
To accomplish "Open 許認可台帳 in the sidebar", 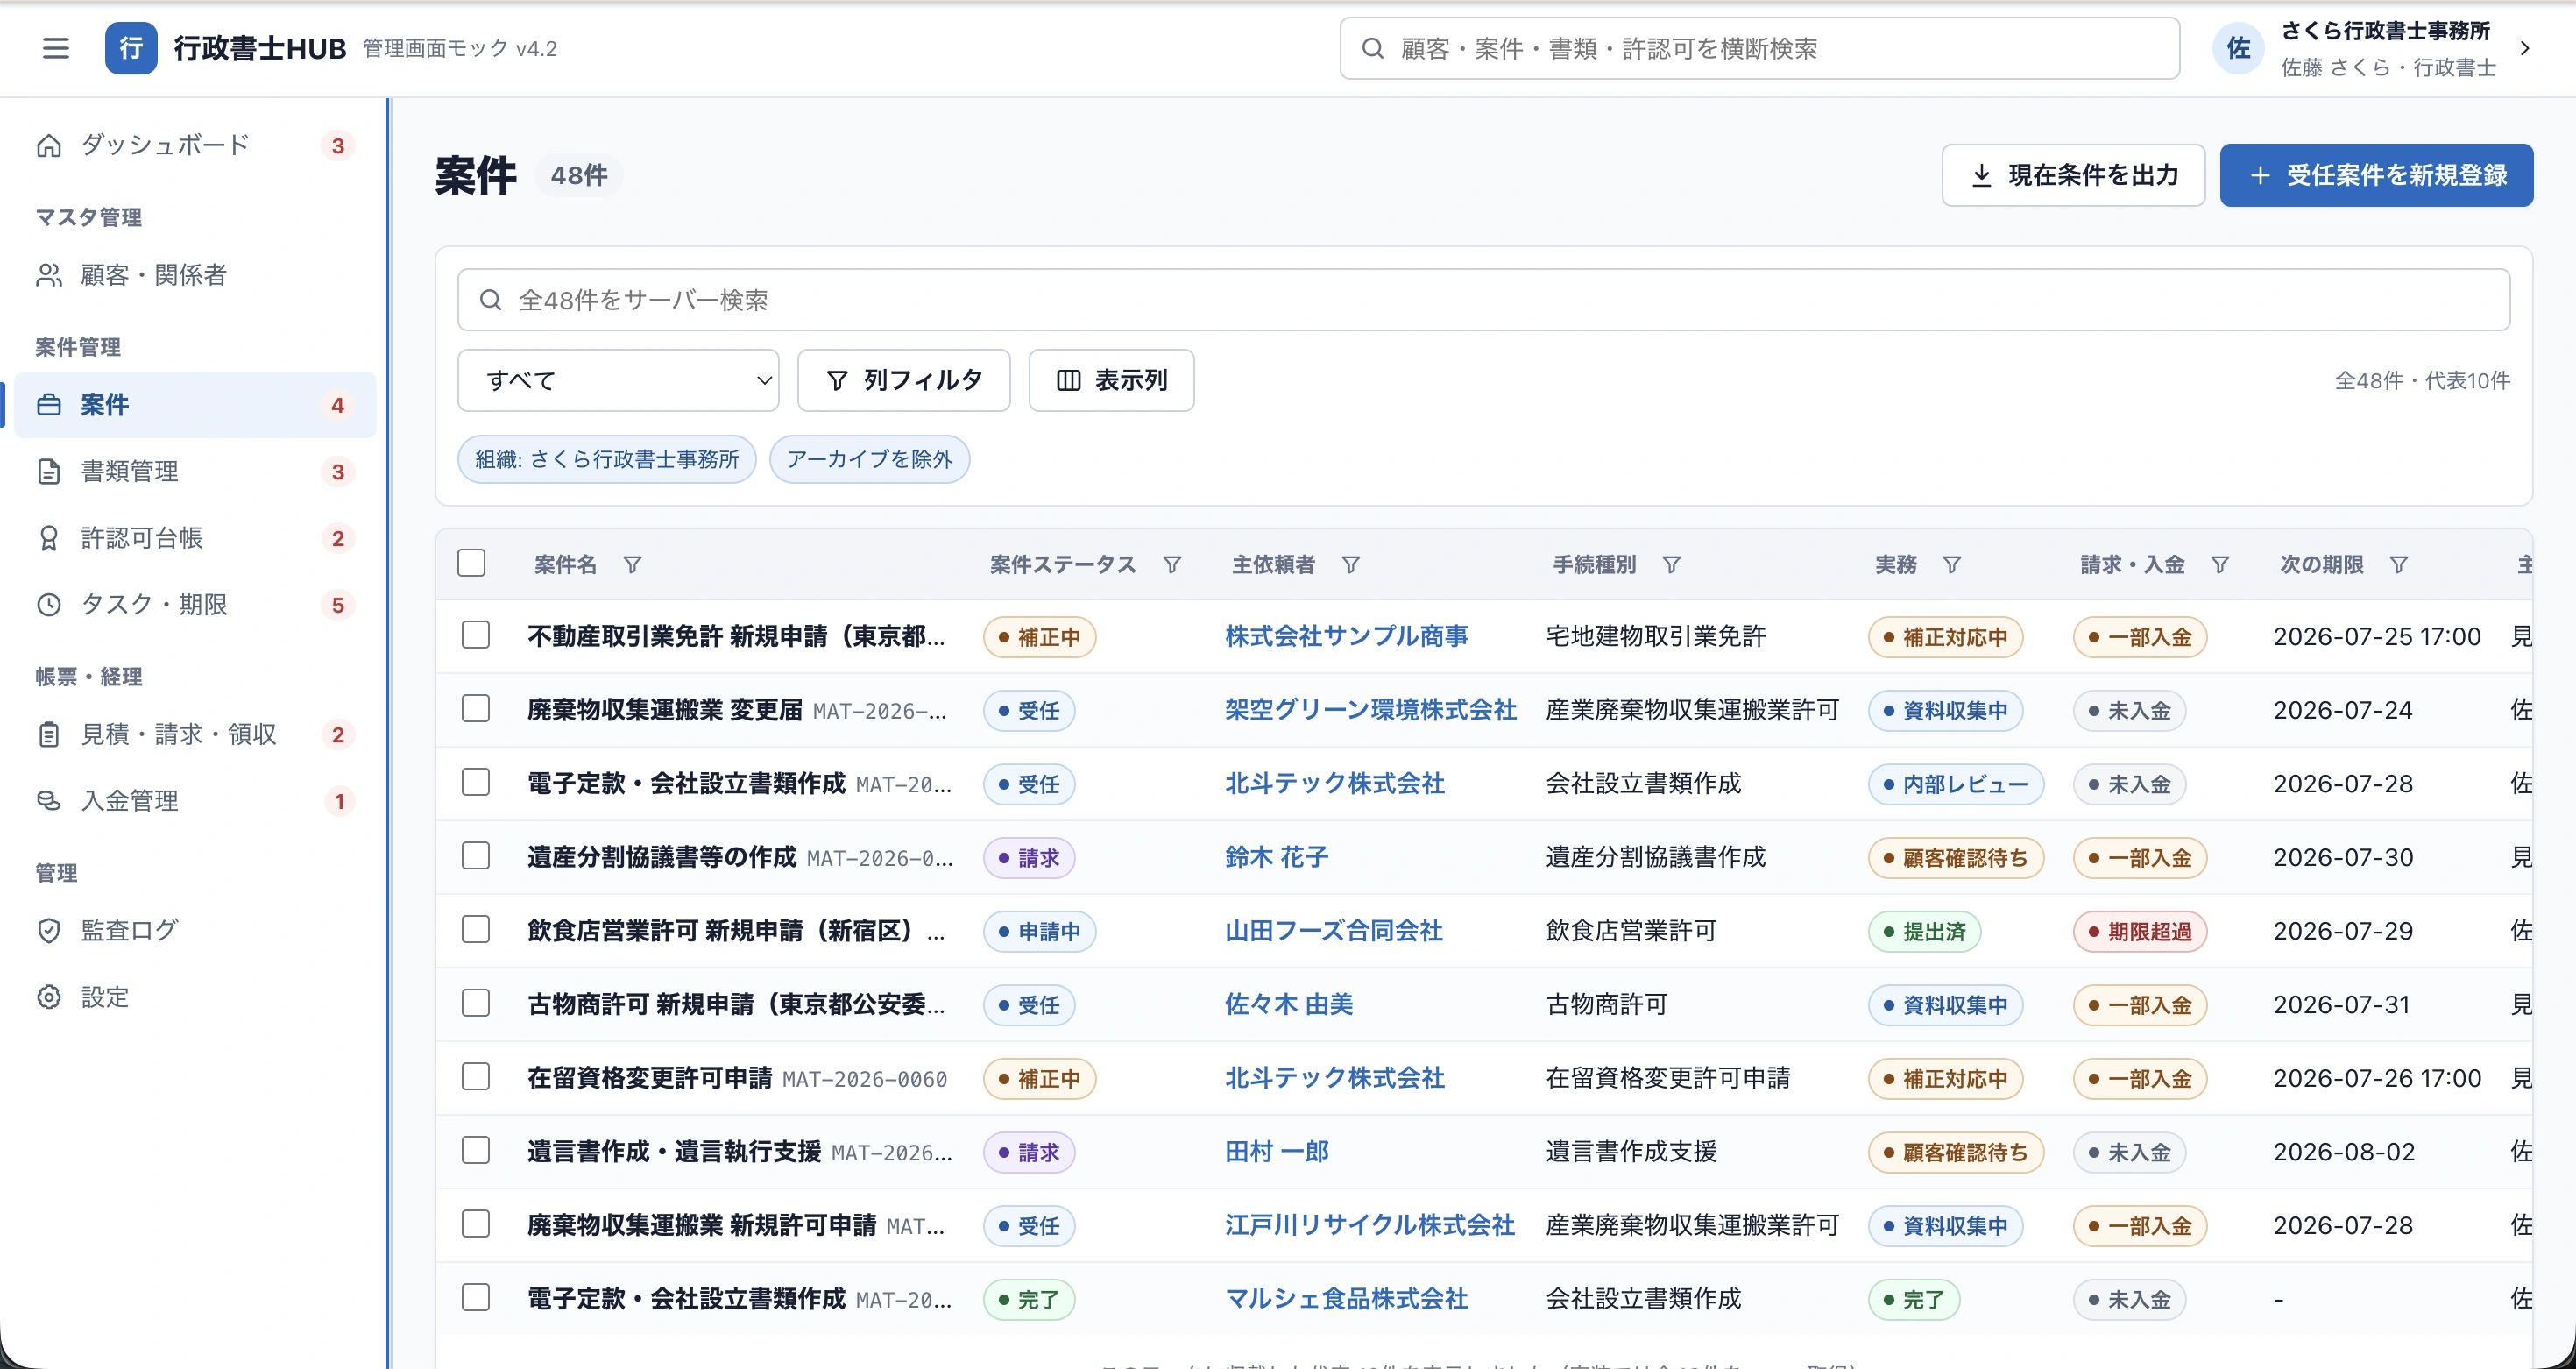I will tap(194, 539).
